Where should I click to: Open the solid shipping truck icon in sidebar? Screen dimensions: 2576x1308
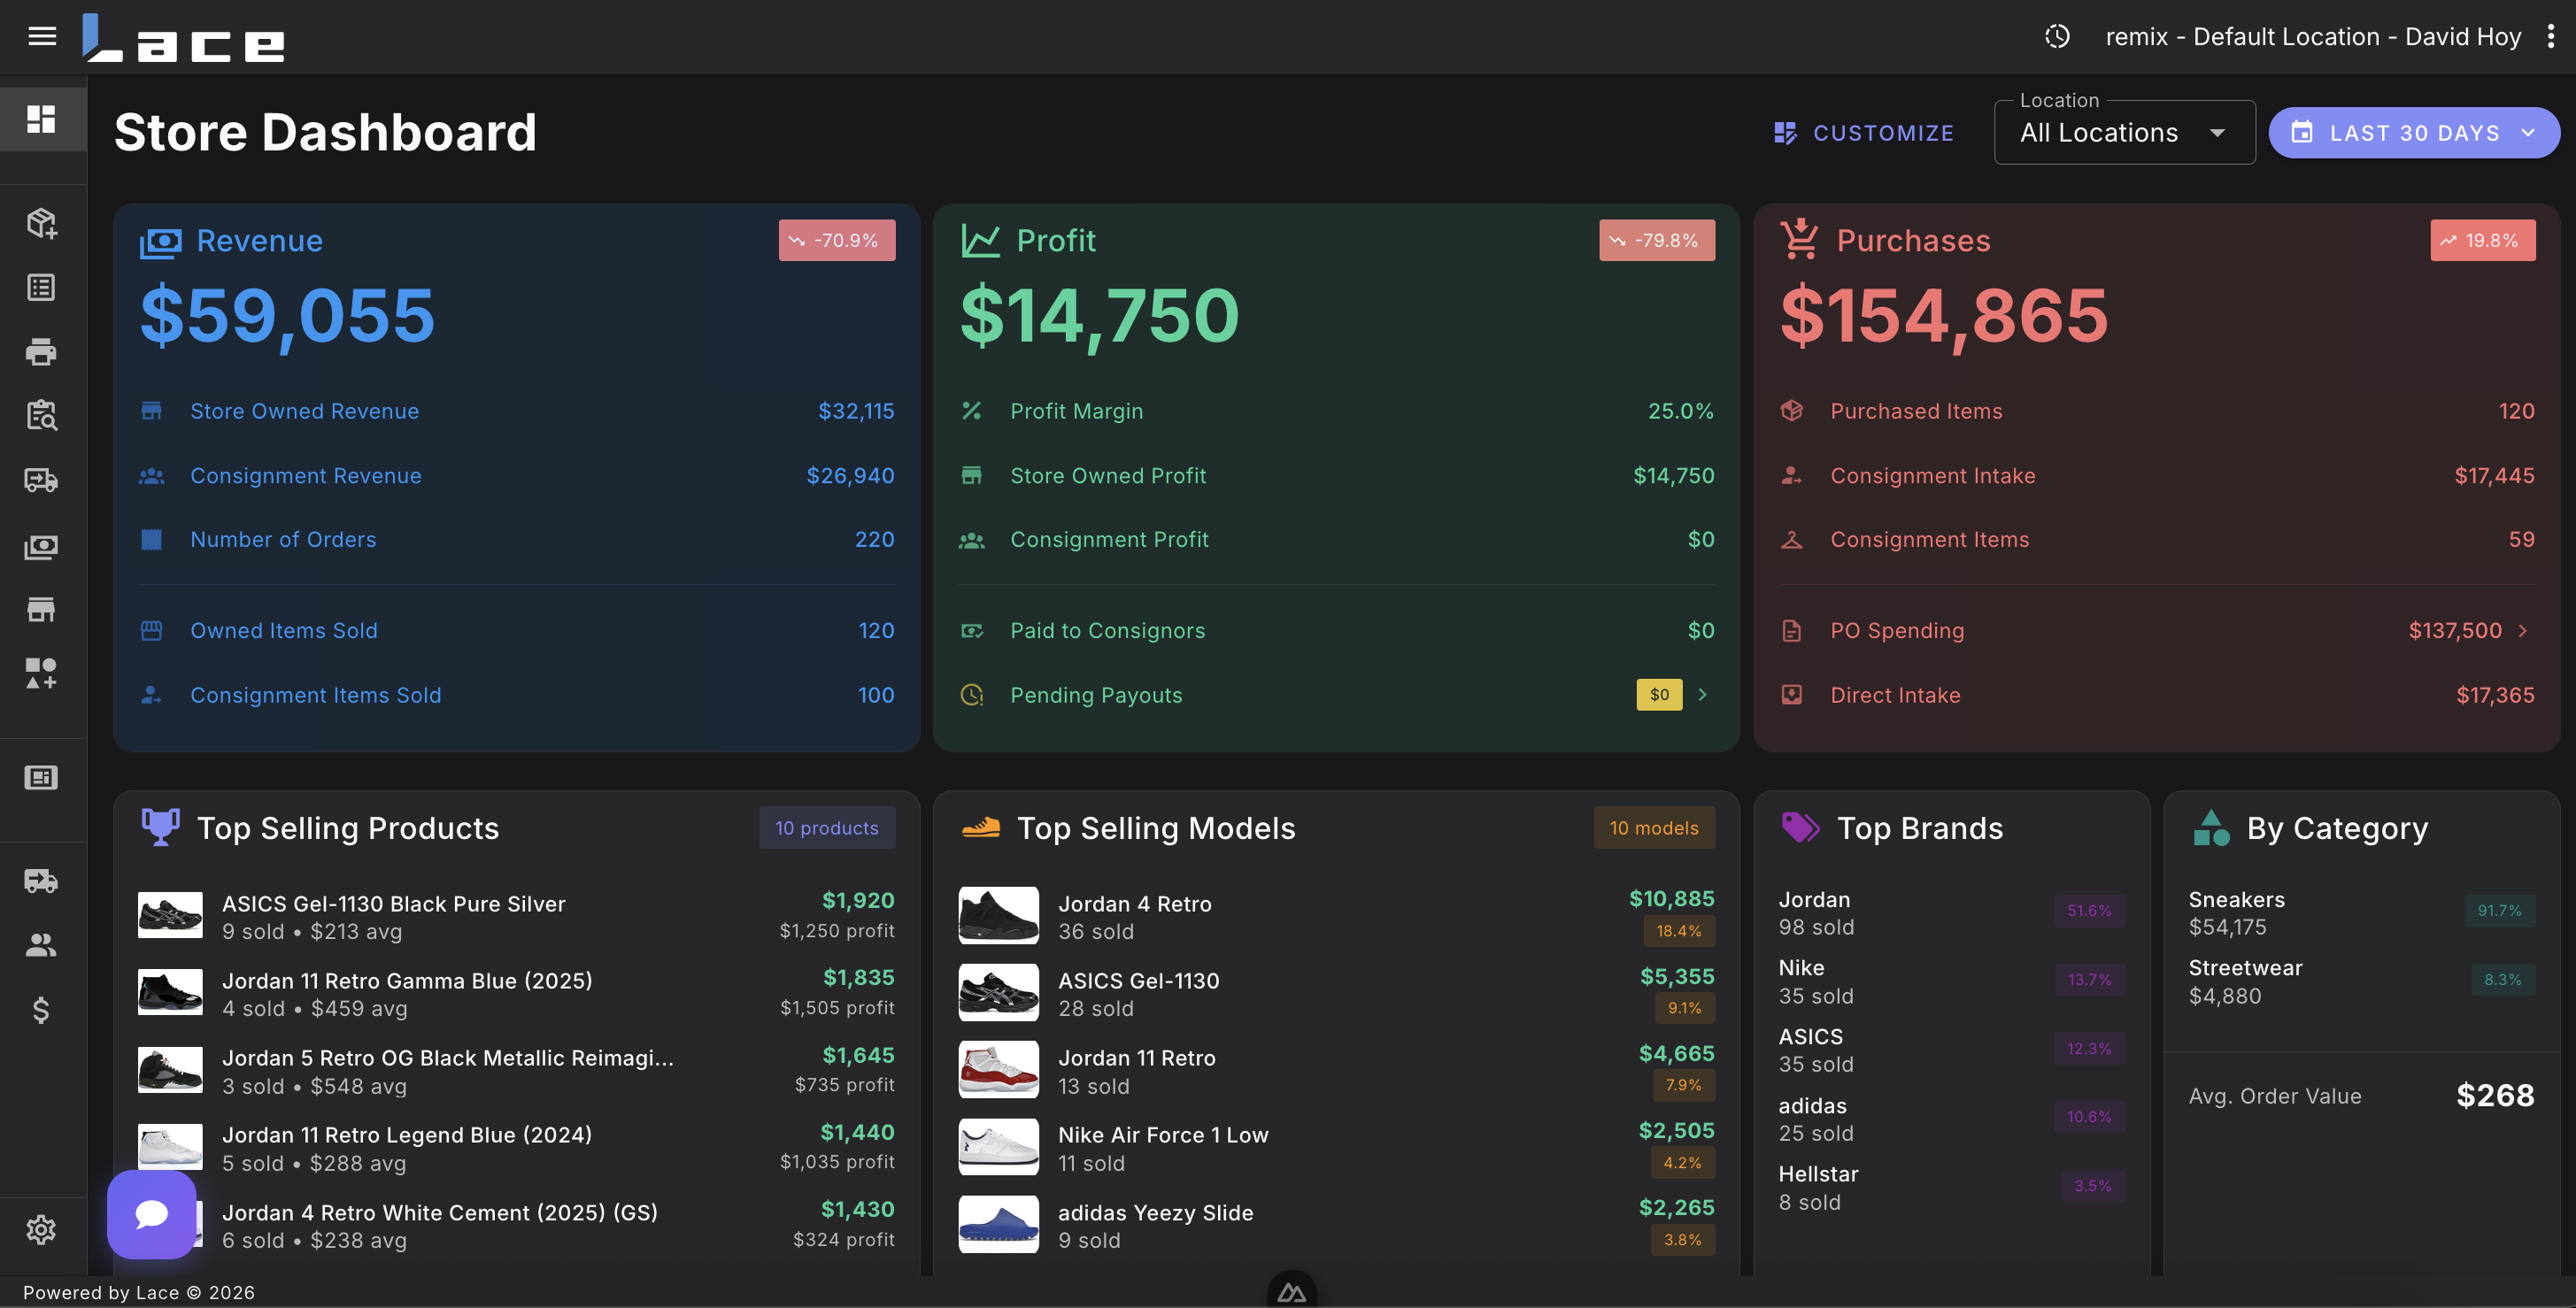(41, 880)
